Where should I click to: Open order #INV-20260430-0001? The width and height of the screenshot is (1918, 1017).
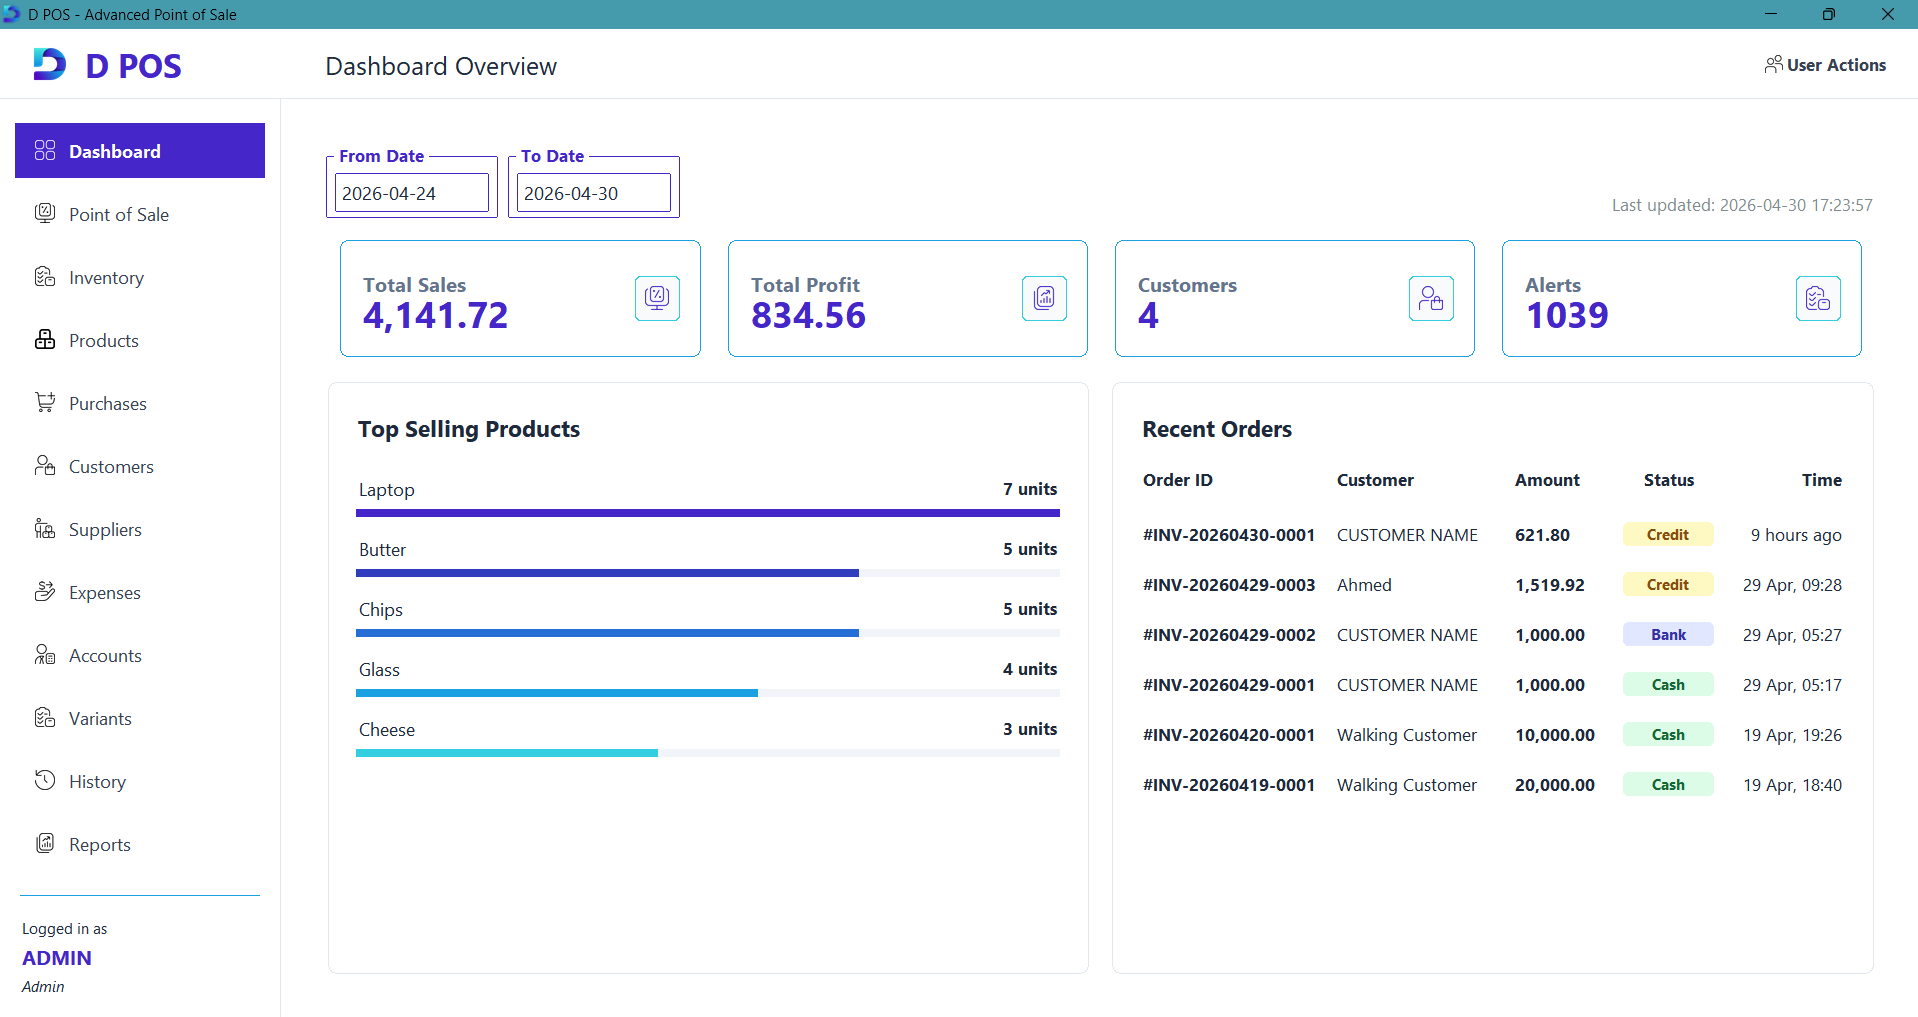point(1228,535)
